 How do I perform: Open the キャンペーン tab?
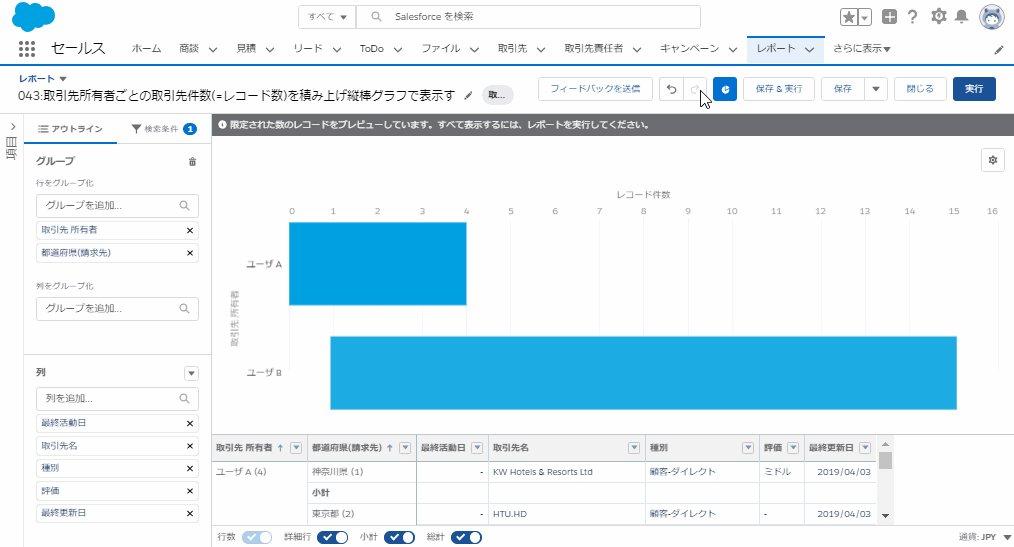(689, 48)
